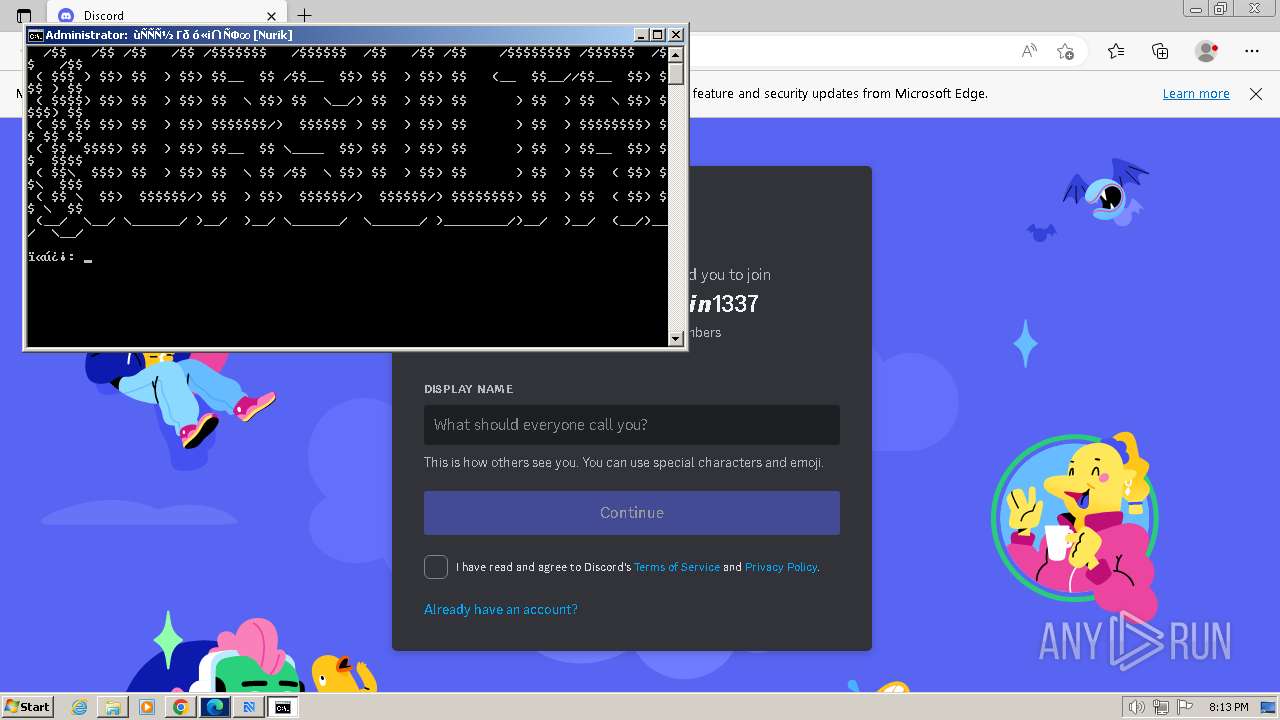Open Windows Media Player from taskbar
Screen dimensions: 1280x720
[147, 707]
